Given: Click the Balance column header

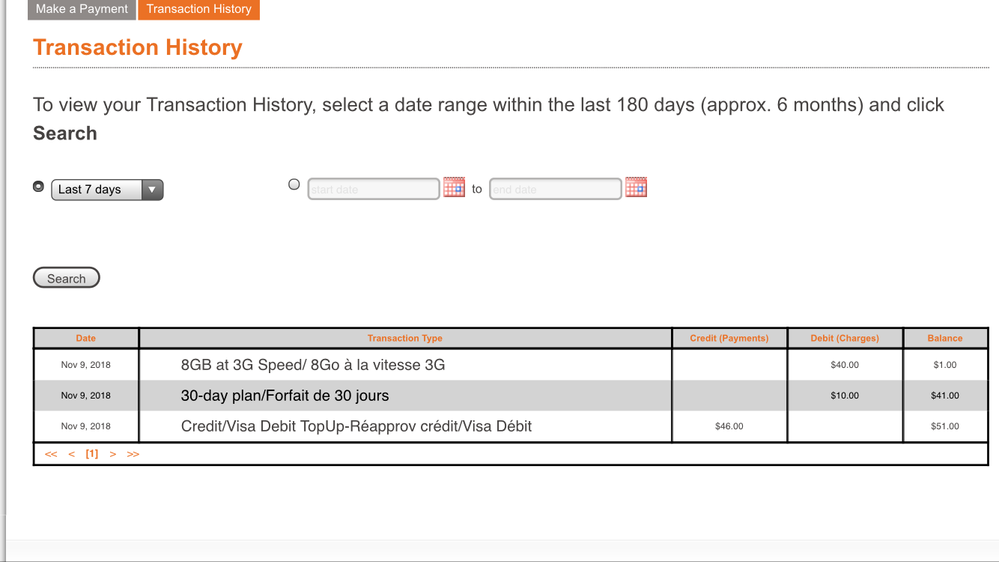Looking at the screenshot, I should [x=944, y=338].
